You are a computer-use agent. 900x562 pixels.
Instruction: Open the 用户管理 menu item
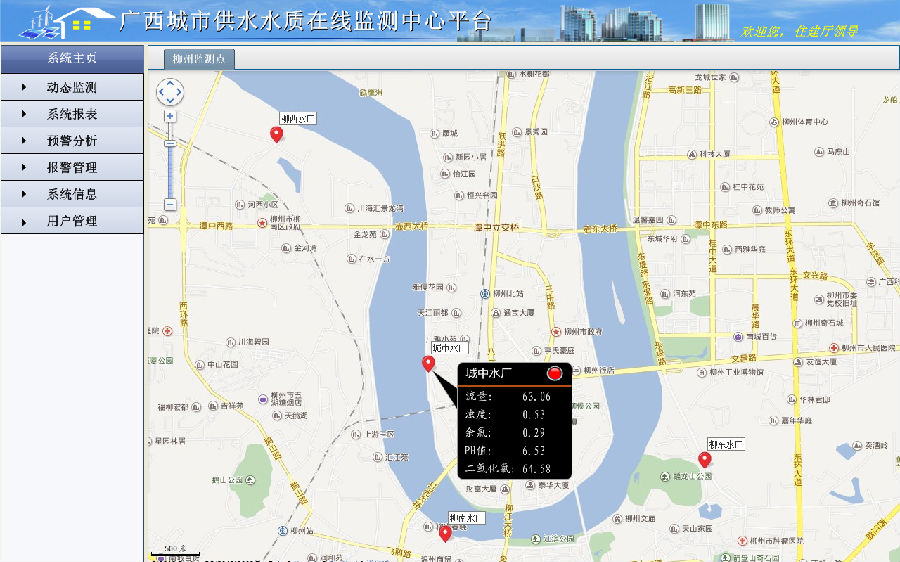pyautogui.click(x=71, y=221)
